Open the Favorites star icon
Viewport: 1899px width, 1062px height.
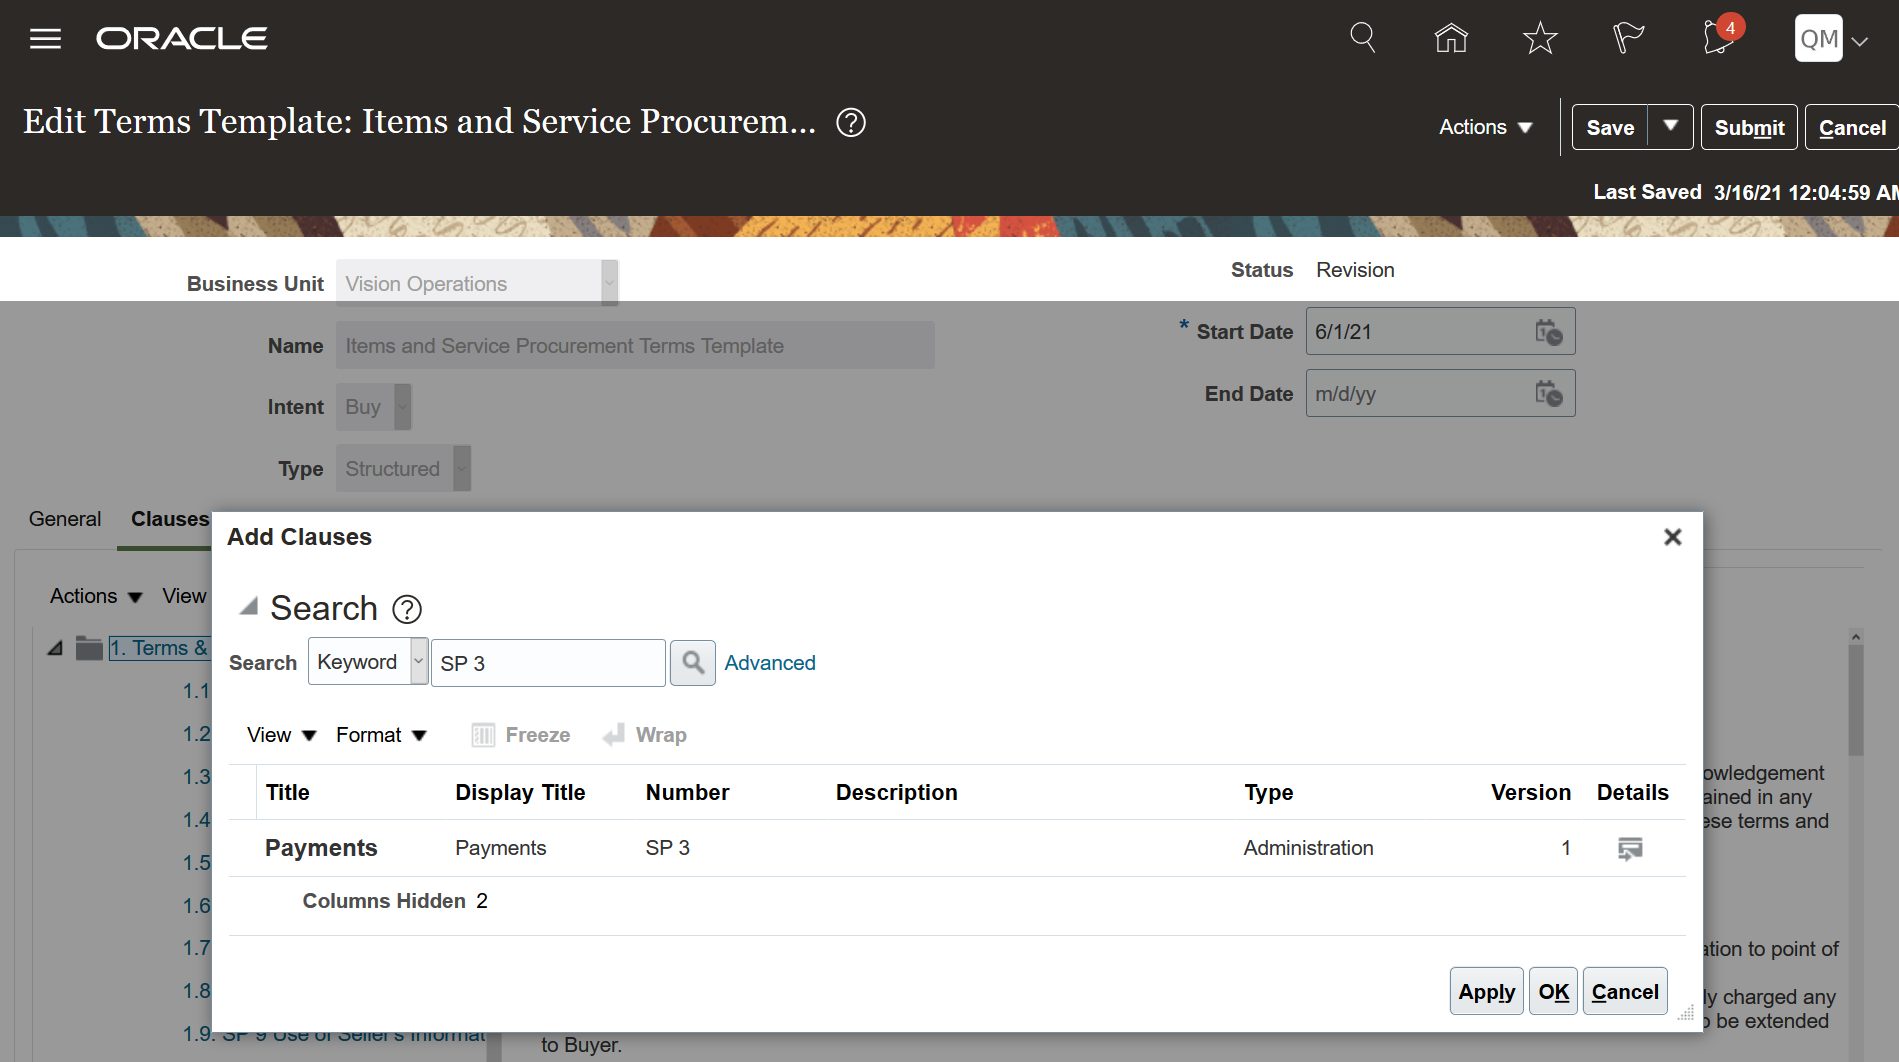pos(1540,39)
